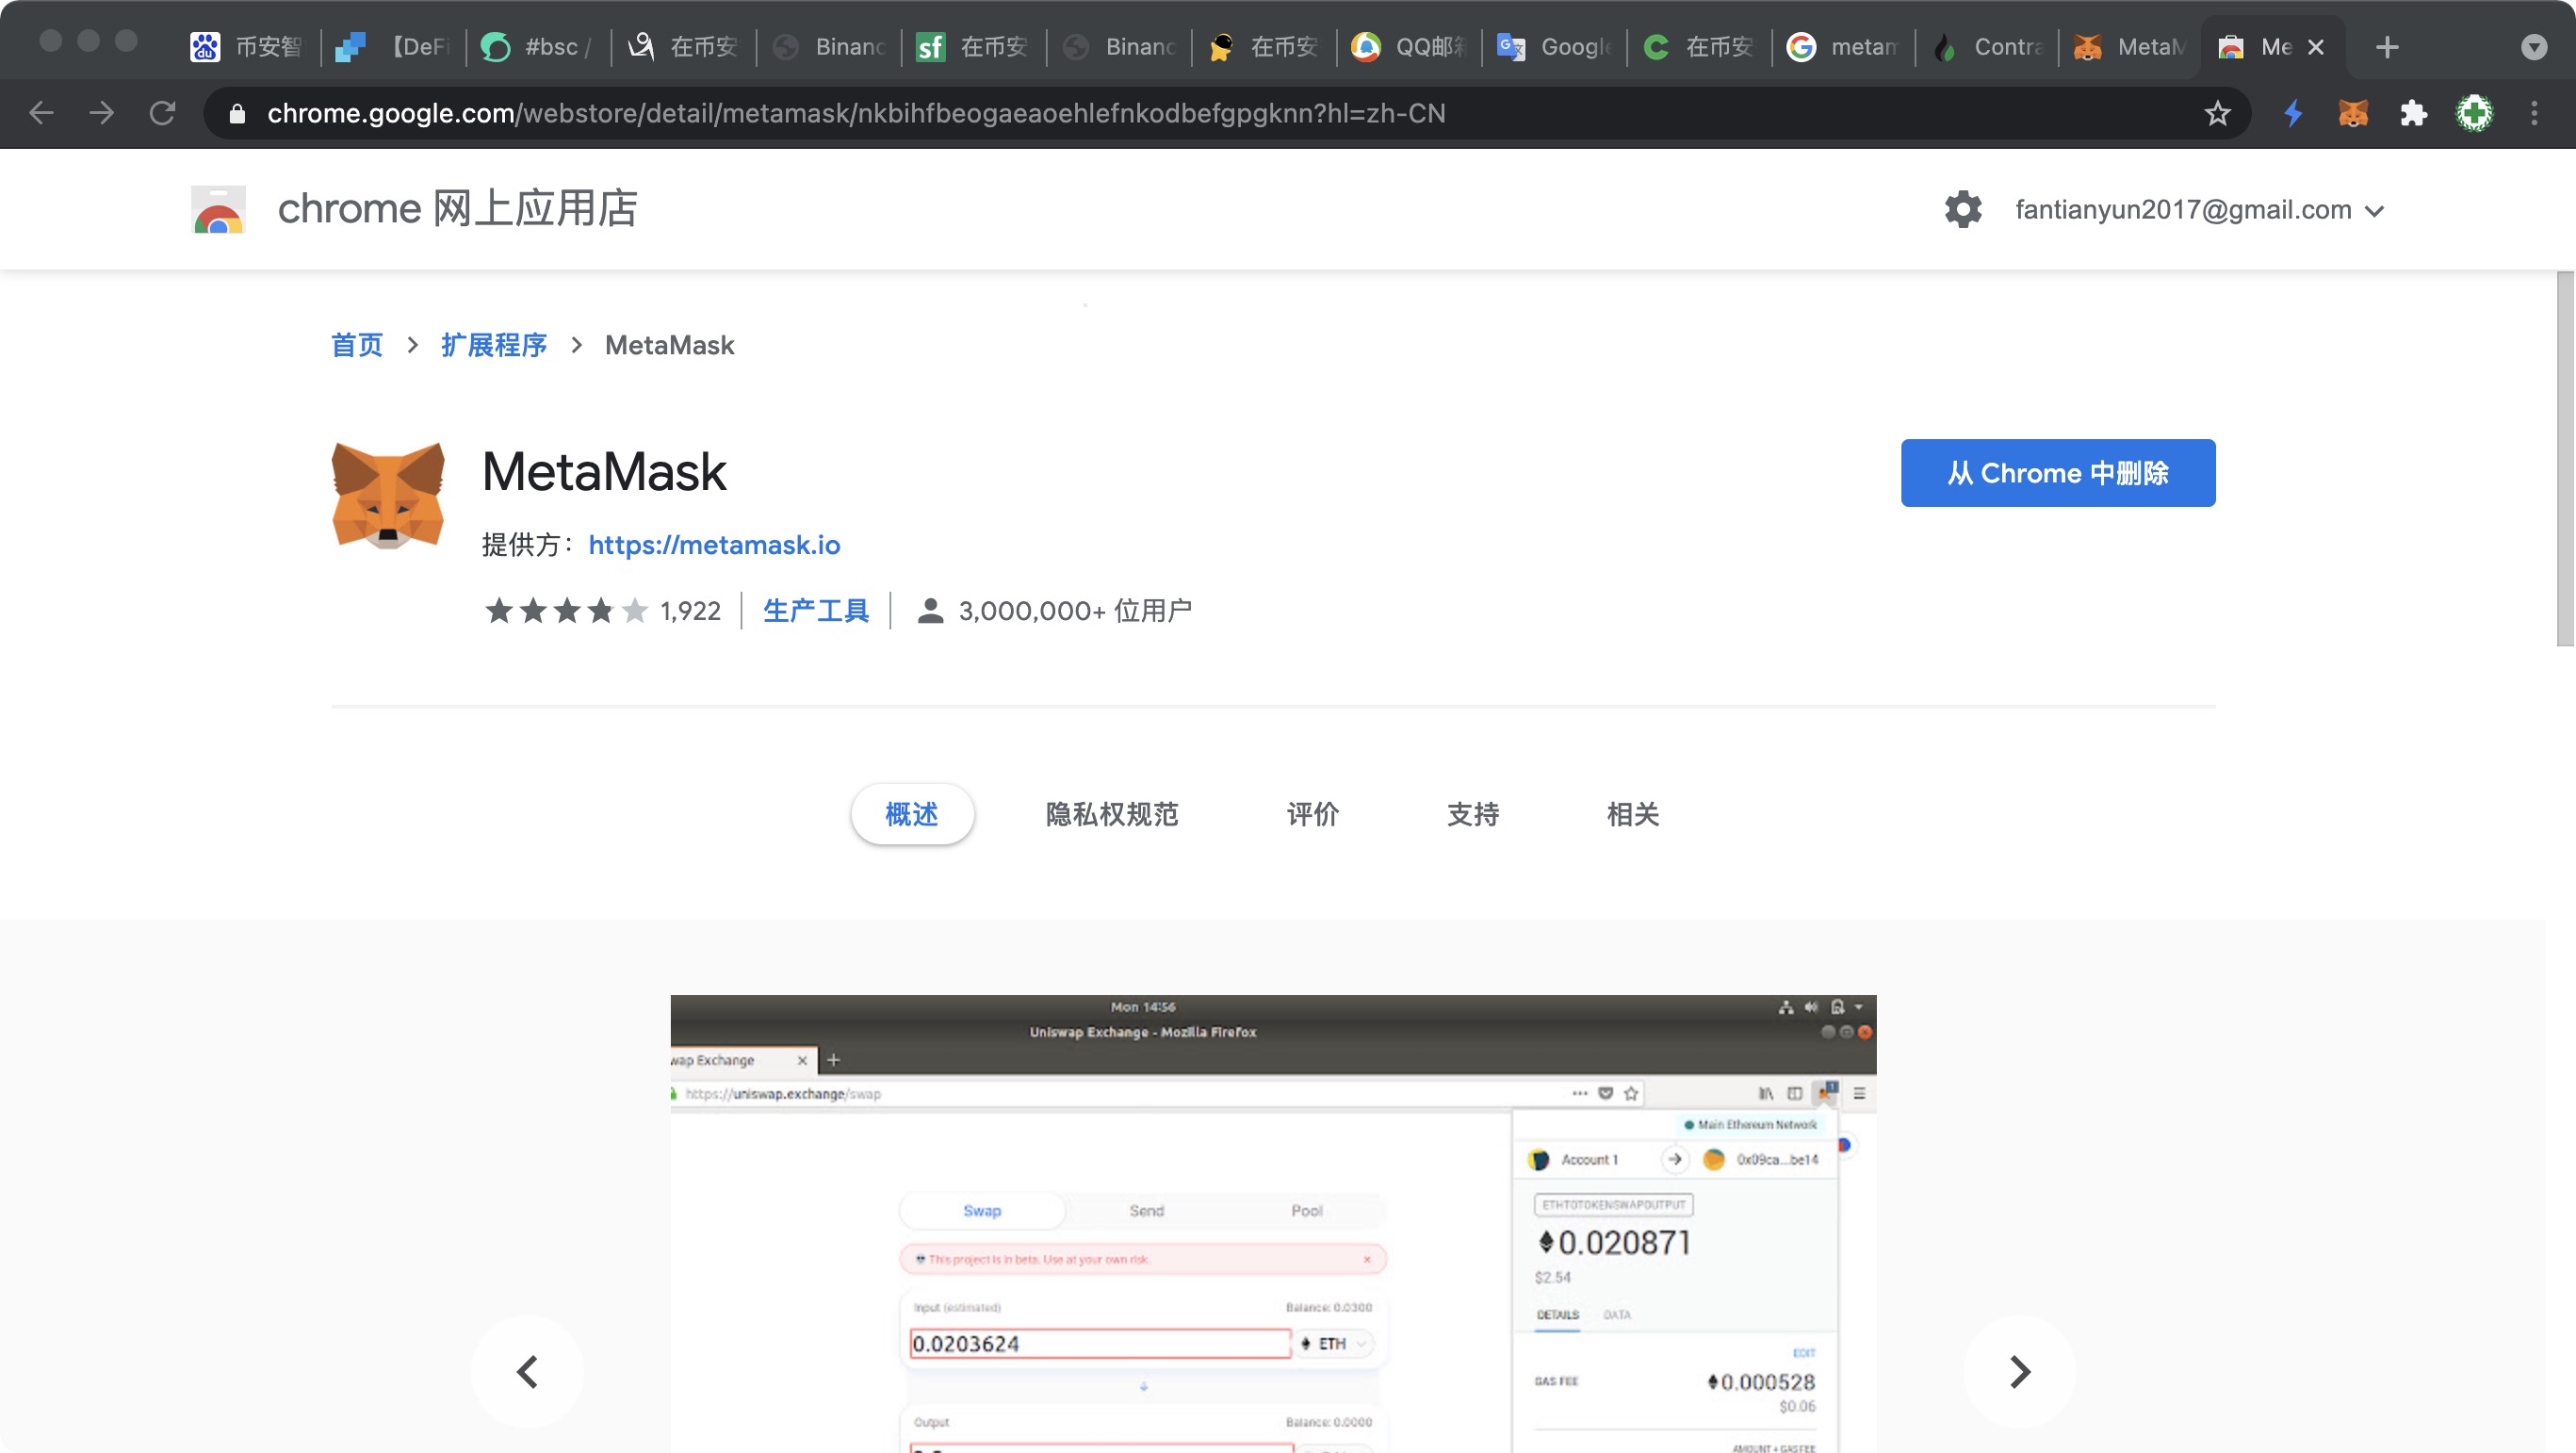Click the page vertical scrollbar
2576x1453 pixels.
click(x=2565, y=458)
